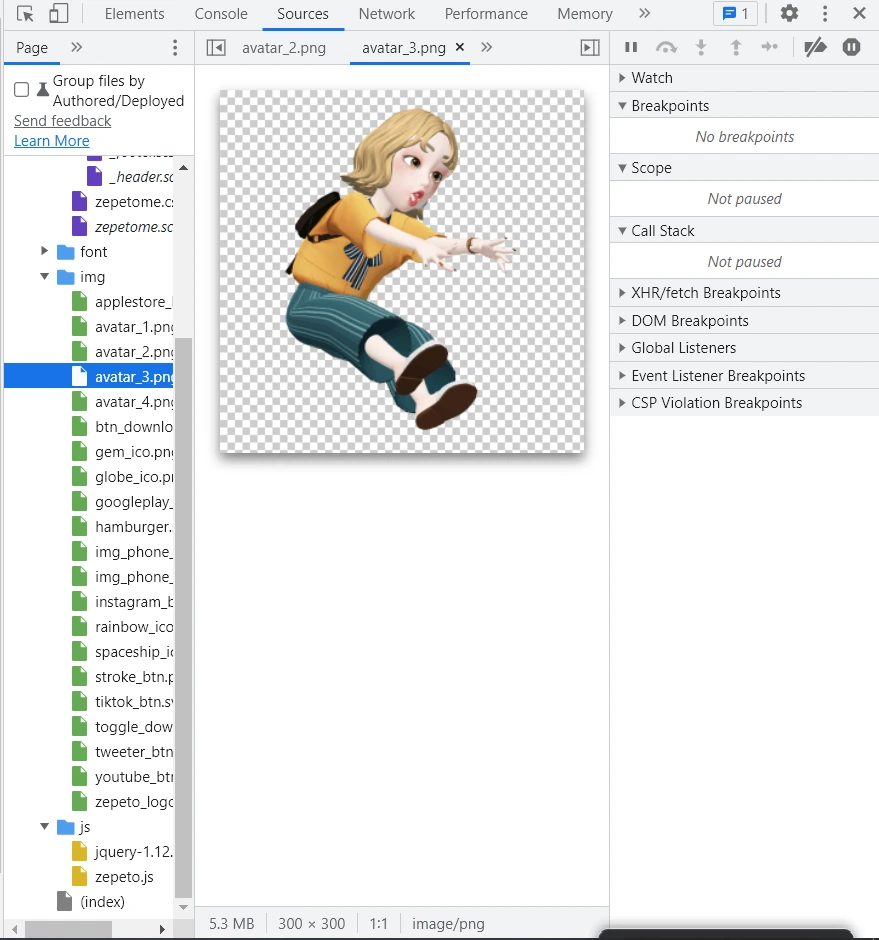
Task: Open the Memory panel tab
Action: click(585, 14)
